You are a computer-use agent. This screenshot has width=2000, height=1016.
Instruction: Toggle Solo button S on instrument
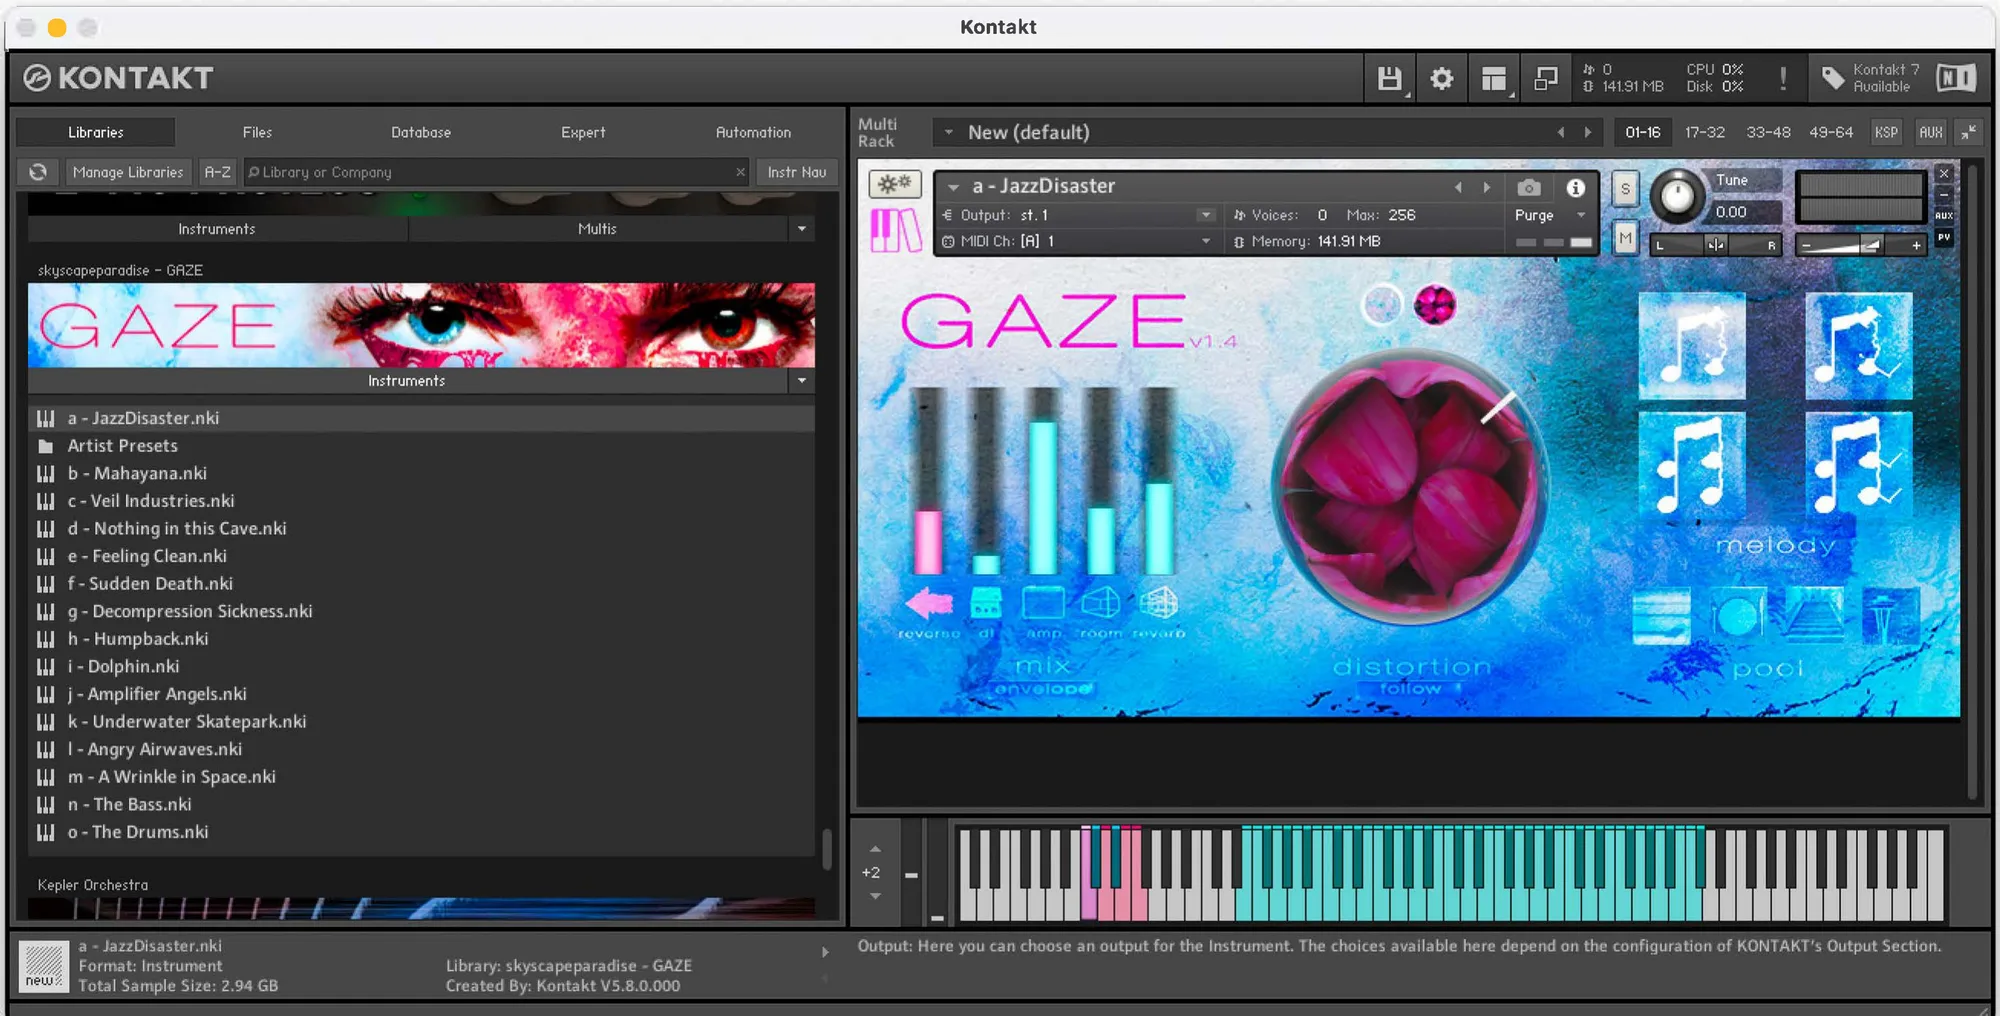1625,188
